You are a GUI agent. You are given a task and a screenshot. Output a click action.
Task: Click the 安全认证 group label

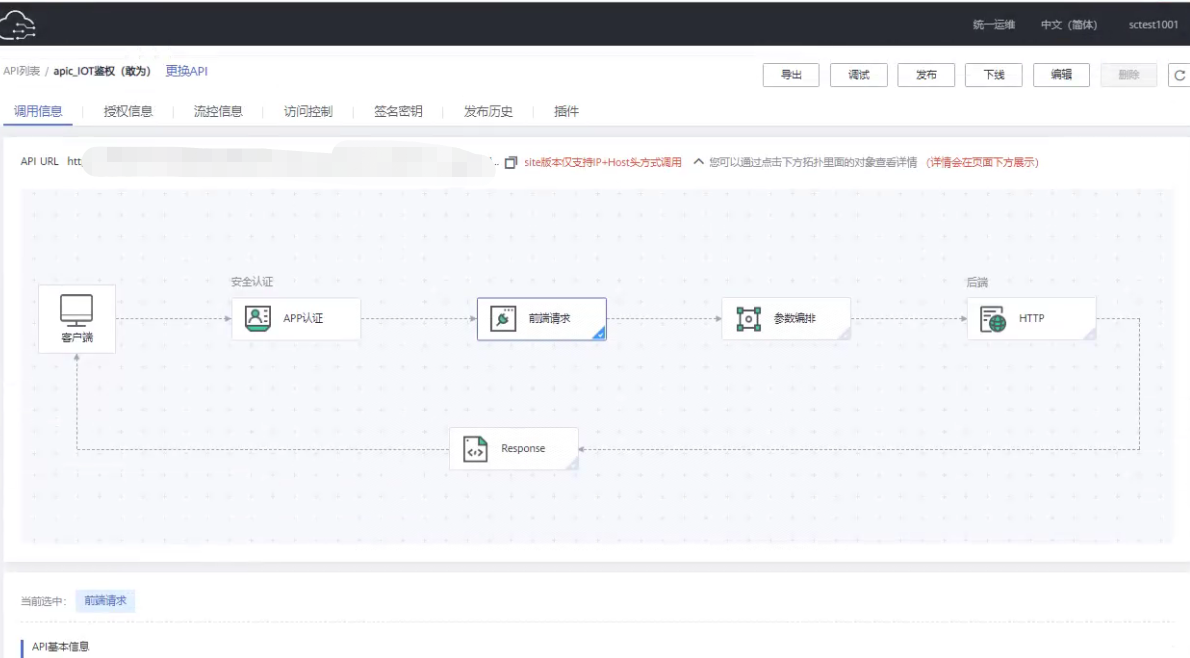[252, 282]
